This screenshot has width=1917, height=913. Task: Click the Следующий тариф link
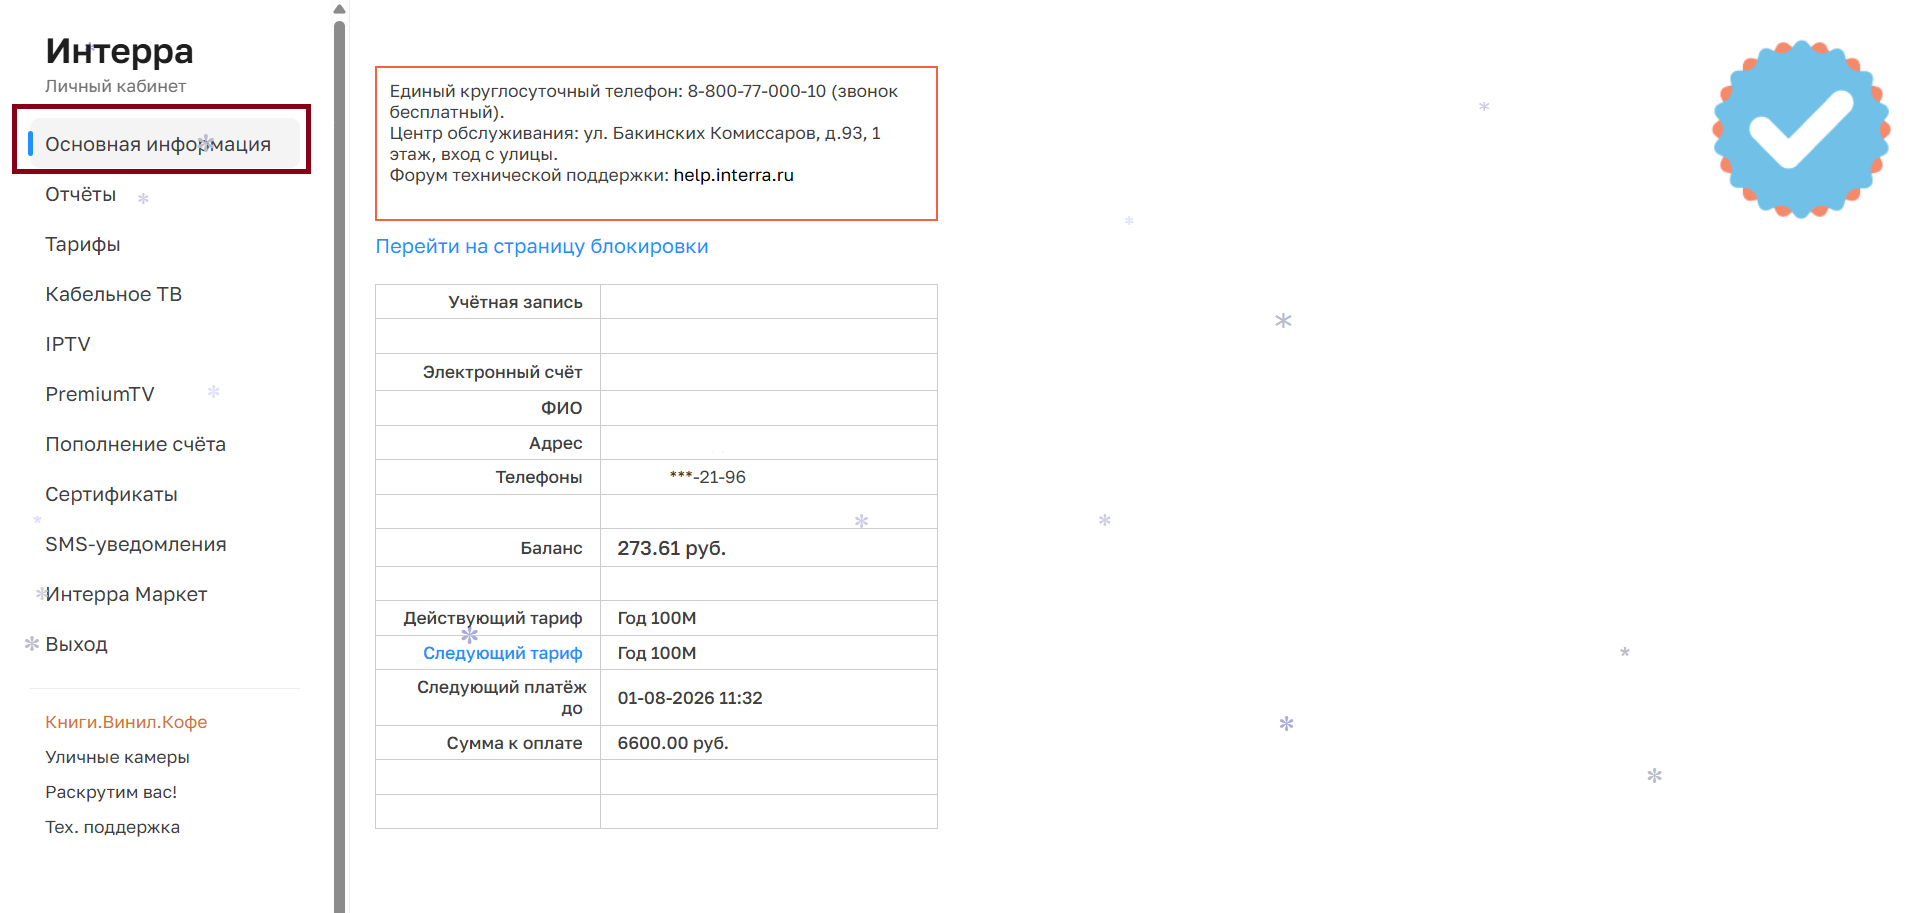tap(502, 653)
